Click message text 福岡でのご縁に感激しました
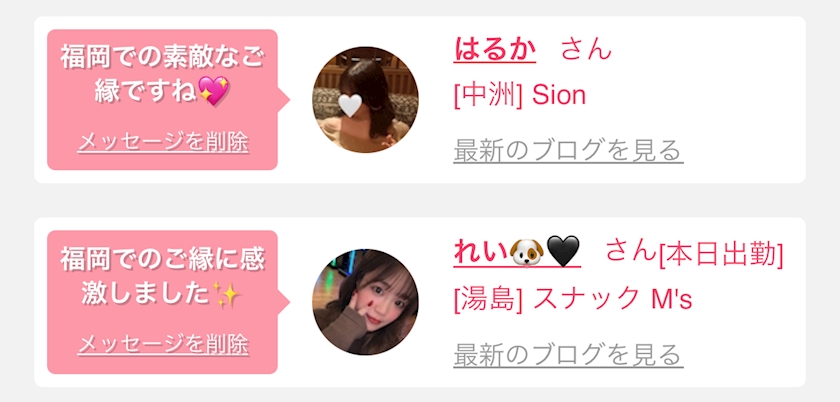The height and width of the screenshot is (402, 840). point(162,277)
